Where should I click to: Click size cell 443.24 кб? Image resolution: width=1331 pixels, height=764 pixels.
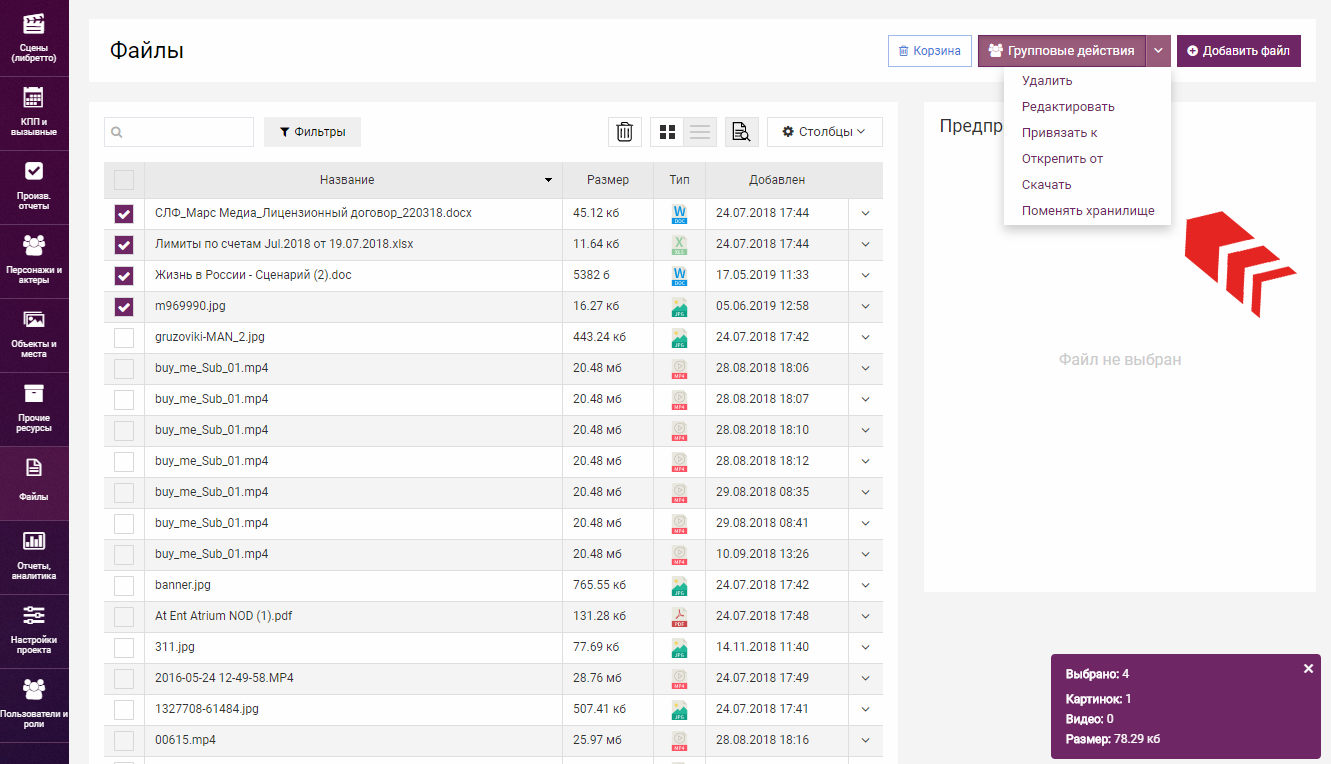pyautogui.click(x=600, y=337)
